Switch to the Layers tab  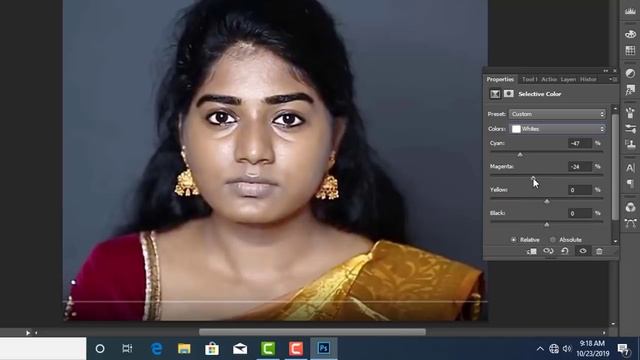[x=568, y=79]
